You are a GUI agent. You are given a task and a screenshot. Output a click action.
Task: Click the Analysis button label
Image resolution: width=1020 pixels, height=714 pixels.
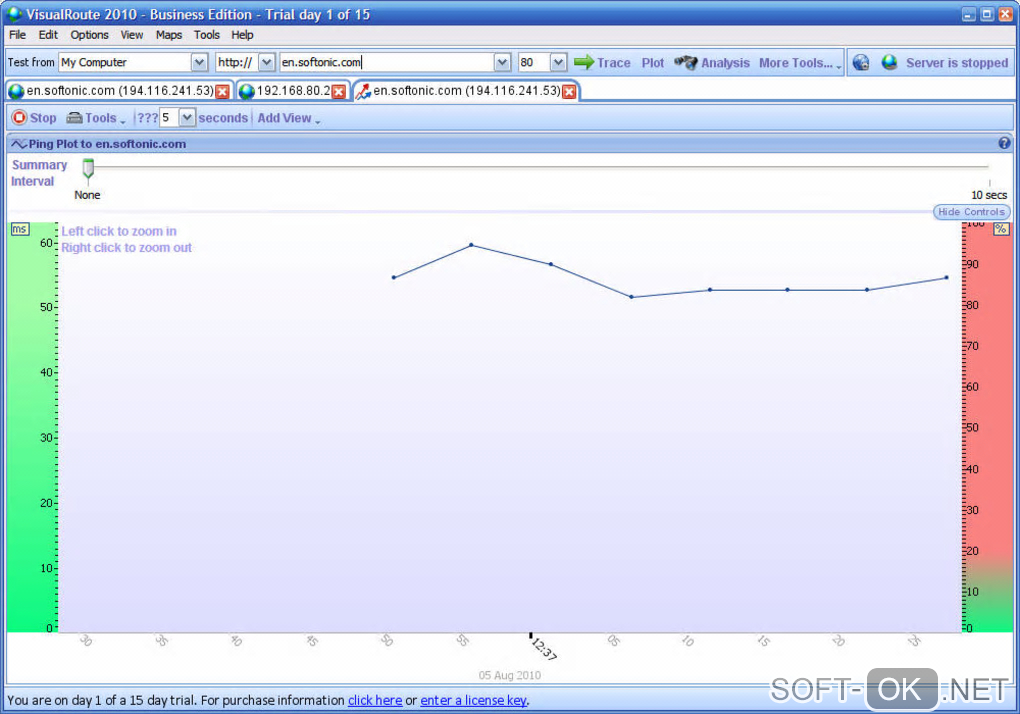click(x=725, y=63)
